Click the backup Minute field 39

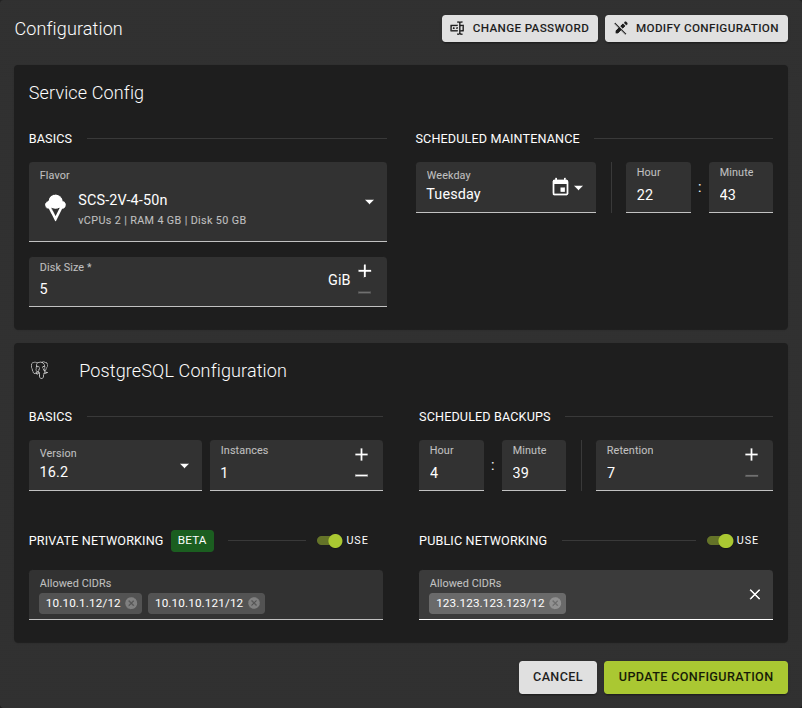click(x=534, y=465)
